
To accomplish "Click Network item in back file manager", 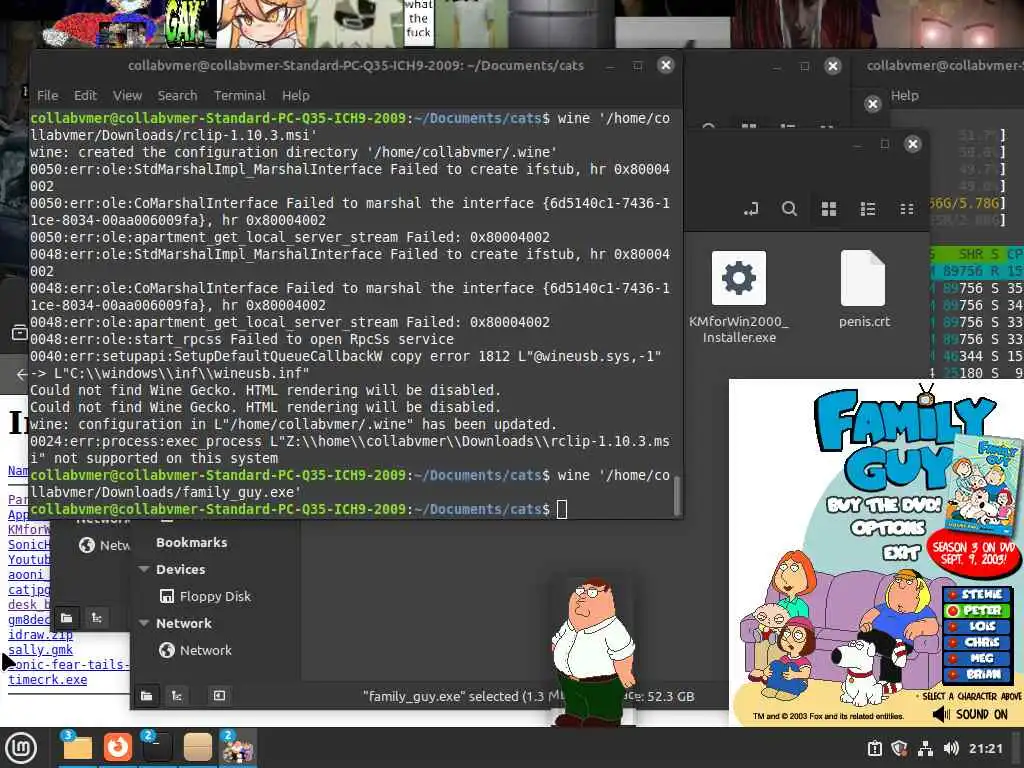I will coord(106,545).
